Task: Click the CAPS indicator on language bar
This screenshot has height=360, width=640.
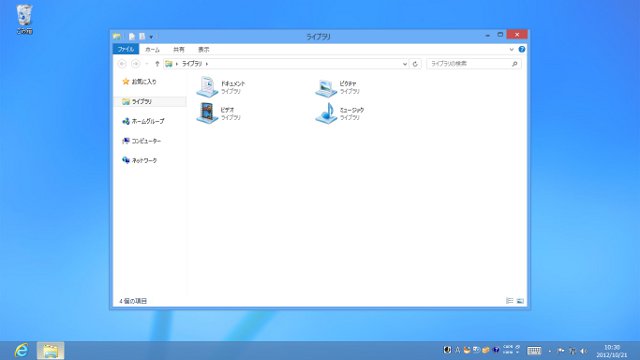Action: coord(508,347)
